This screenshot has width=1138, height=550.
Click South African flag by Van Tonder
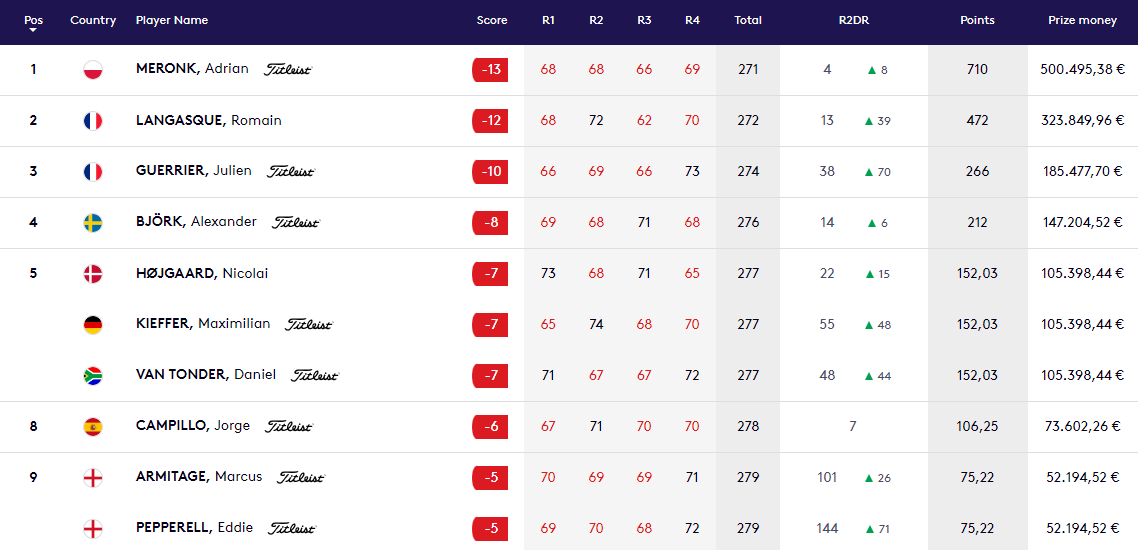[x=93, y=376]
